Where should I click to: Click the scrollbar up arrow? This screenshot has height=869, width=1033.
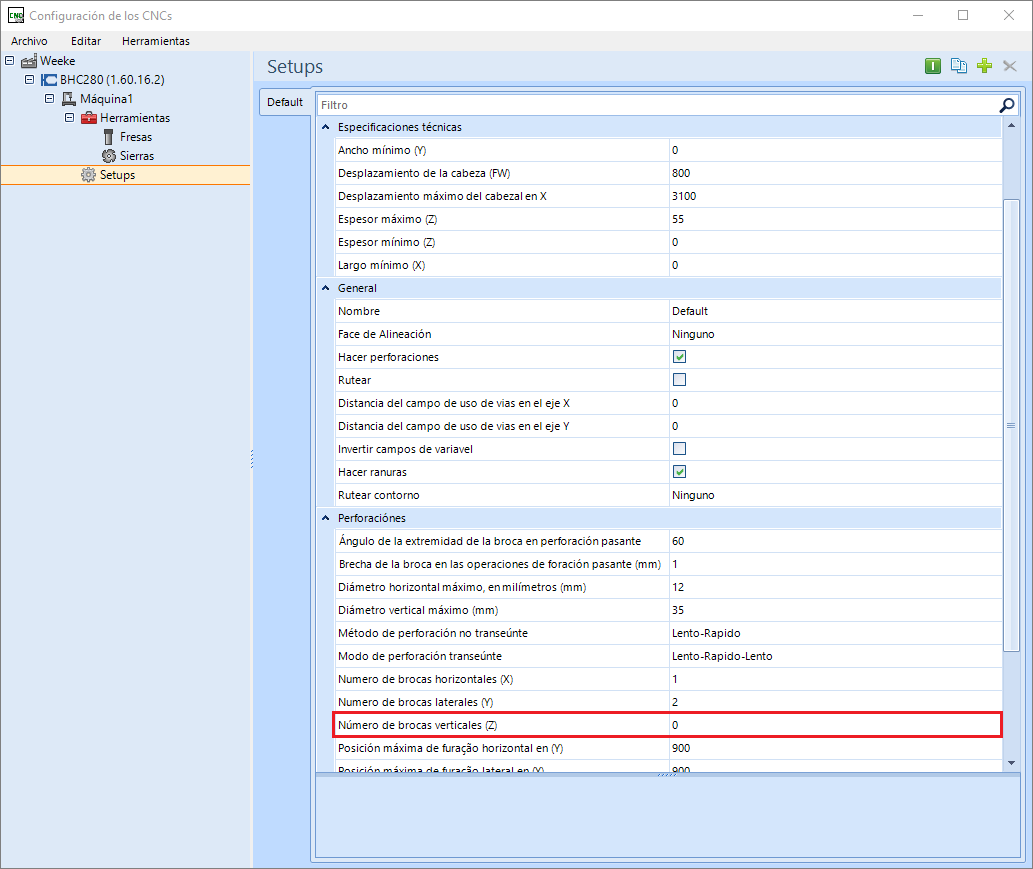click(x=1011, y=125)
